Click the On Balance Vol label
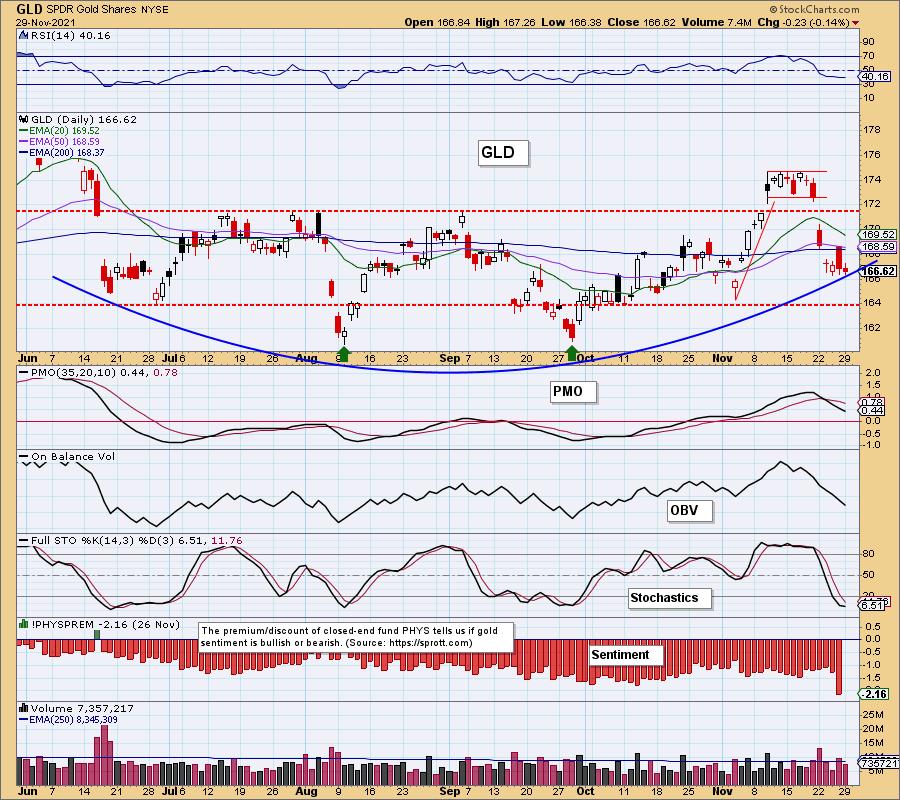 pos(73,457)
